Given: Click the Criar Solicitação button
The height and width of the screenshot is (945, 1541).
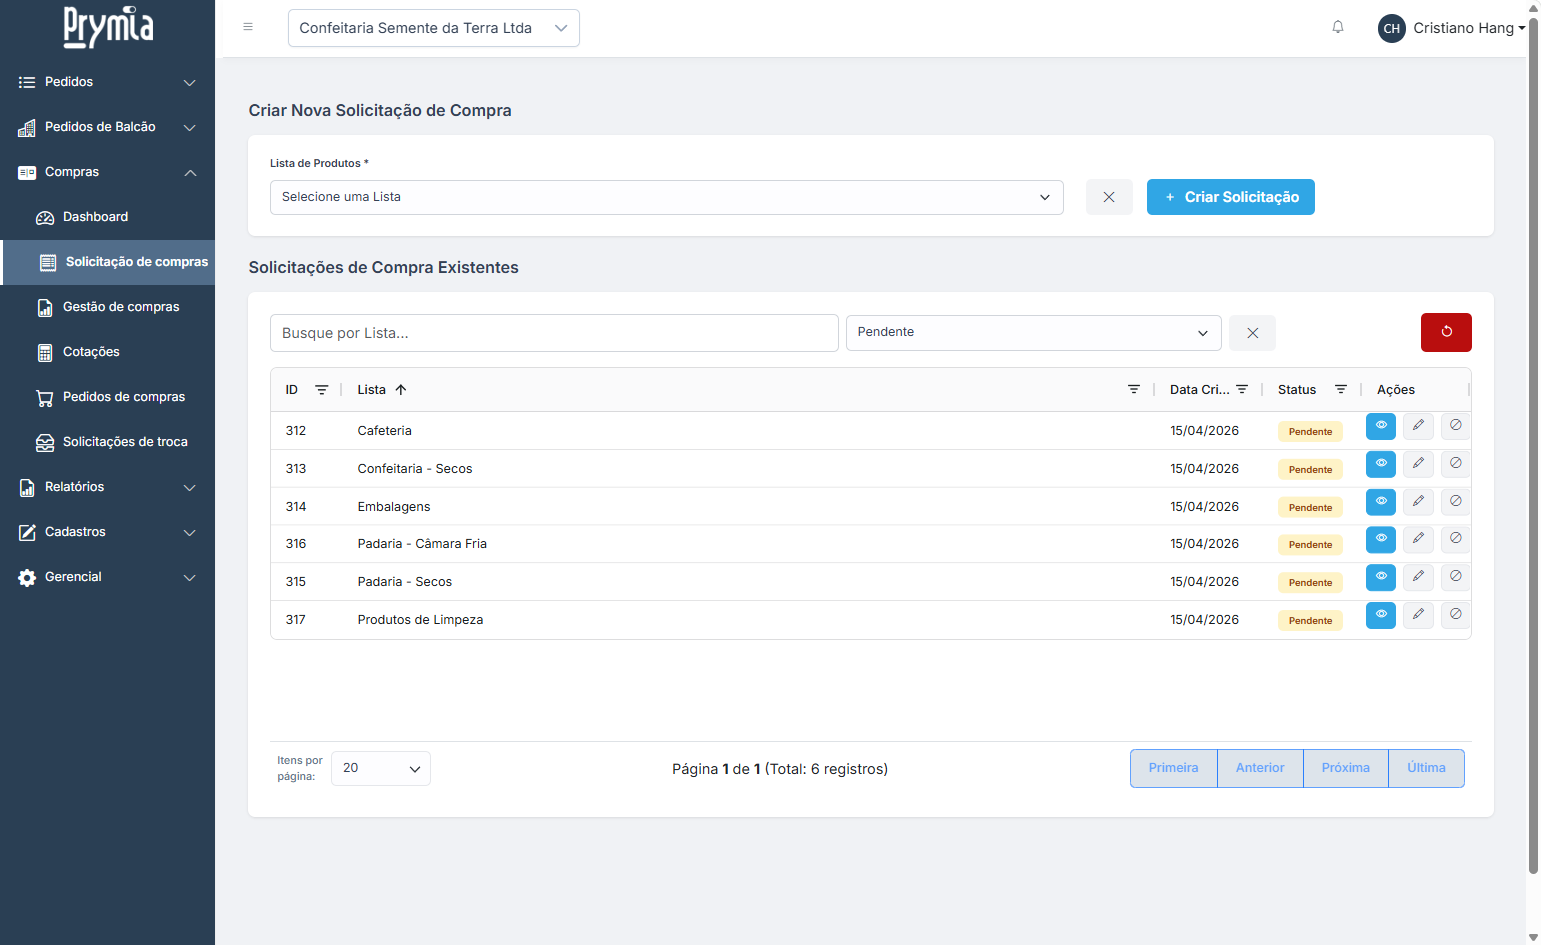Looking at the screenshot, I should coord(1230,197).
